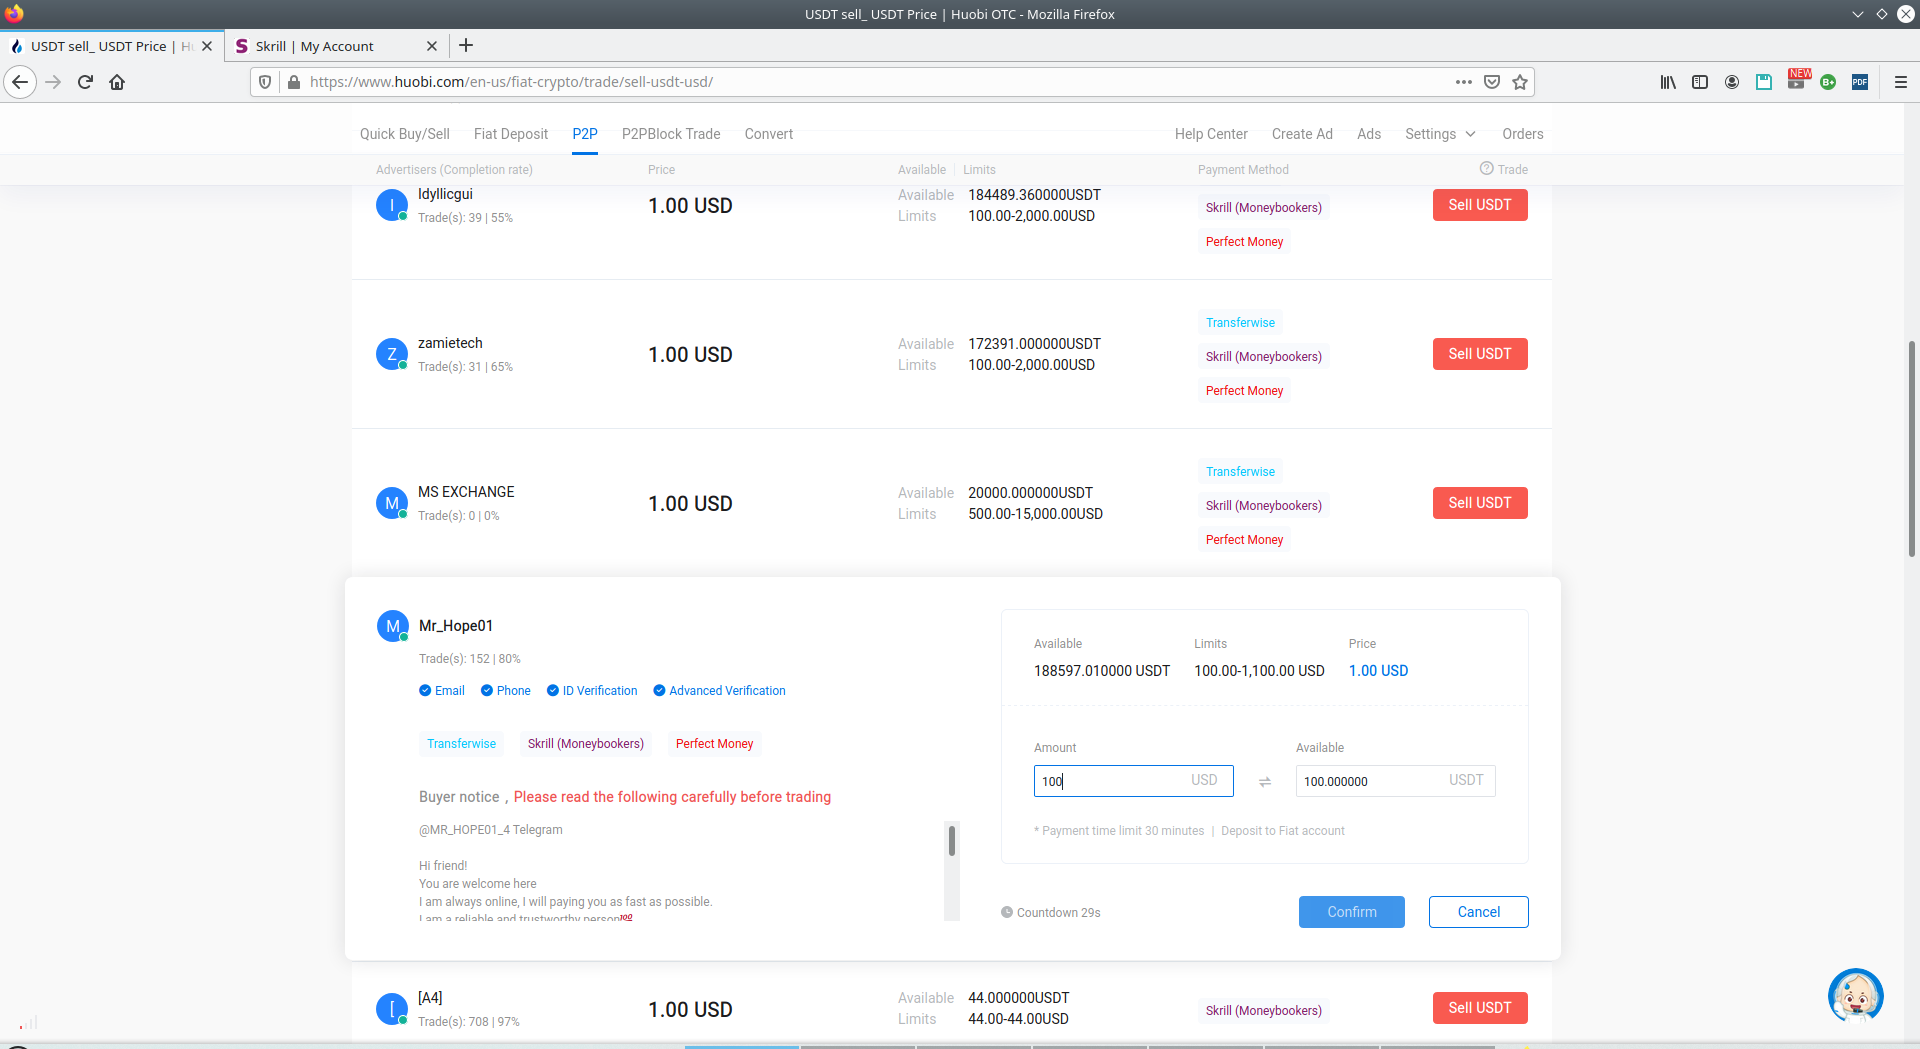Click MS EXCHANGE avatar icon
The height and width of the screenshot is (1049, 1920).
coord(391,503)
